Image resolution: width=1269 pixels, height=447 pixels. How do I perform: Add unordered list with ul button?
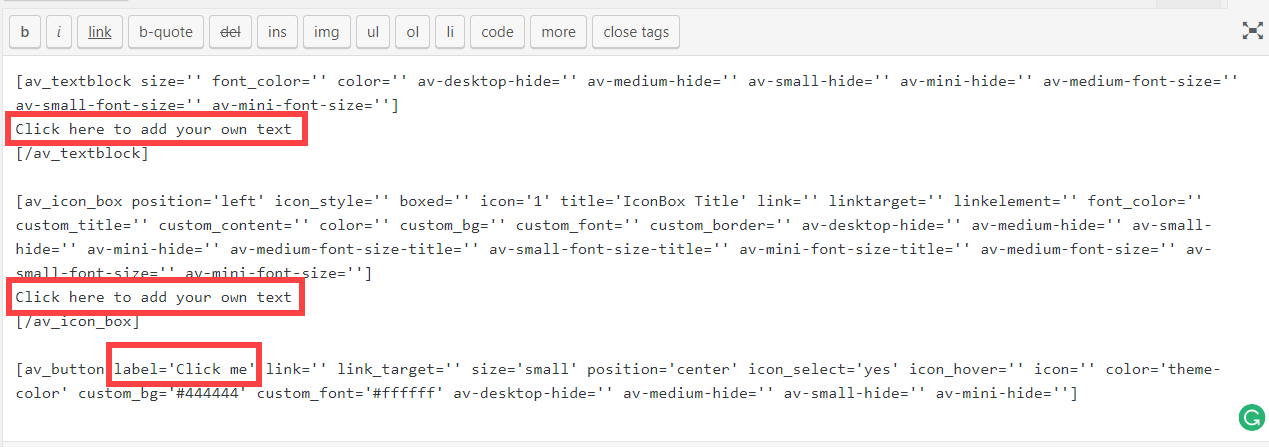[372, 32]
